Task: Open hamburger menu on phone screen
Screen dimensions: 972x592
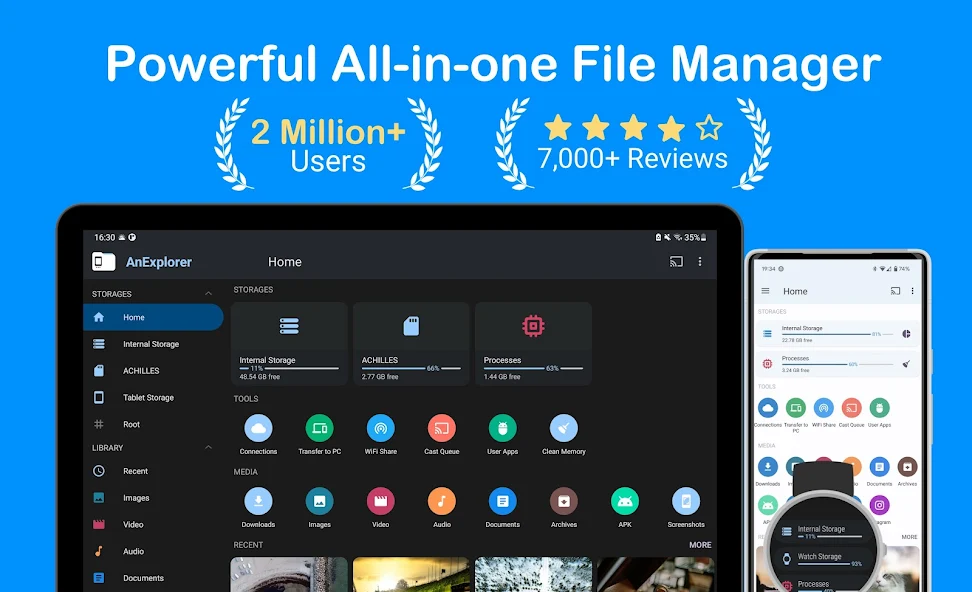Action: [x=766, y=291]
